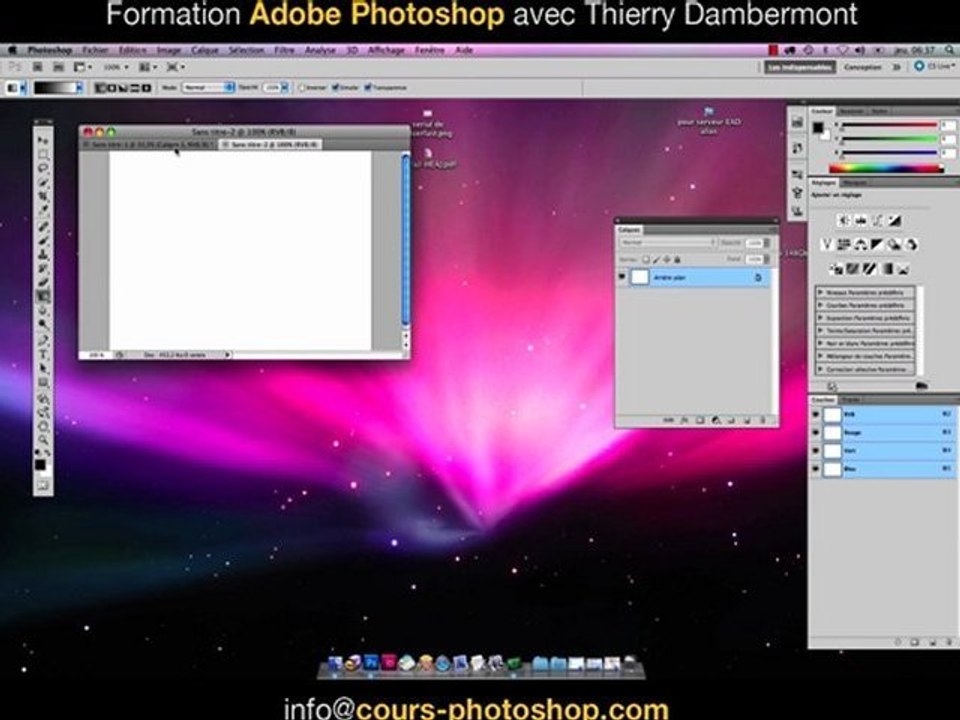This screenshot has width=960, height=720.
Task: Click lock all icon in Calques panel
Action: (677, 260)
